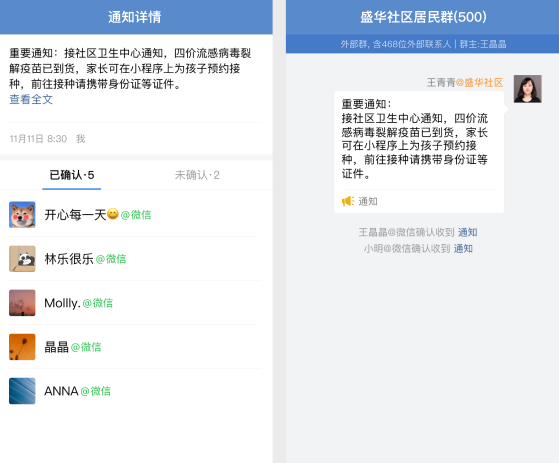Select the ANNA contact name
This screenshot has width=559, height=463.
61,391
